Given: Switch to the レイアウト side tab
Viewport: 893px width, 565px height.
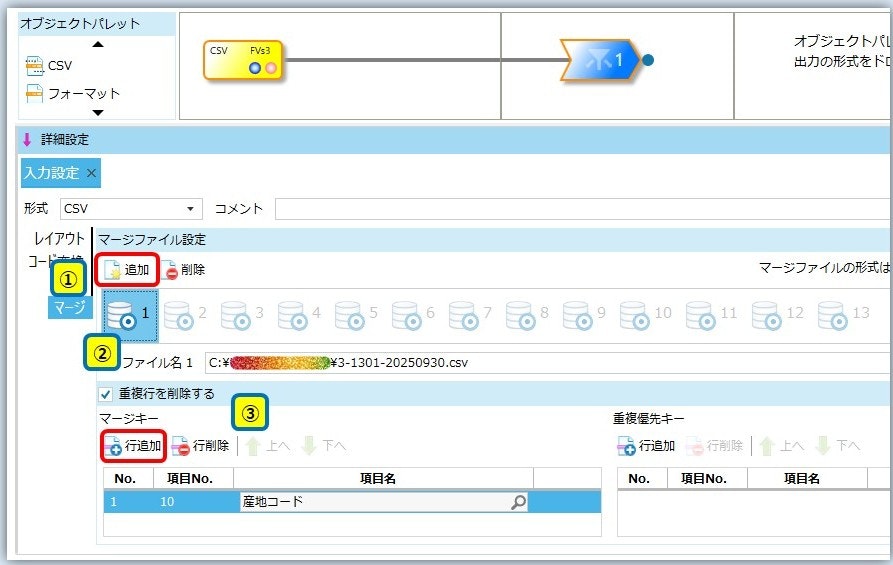Looking at the screenshot, I should 59,238.
